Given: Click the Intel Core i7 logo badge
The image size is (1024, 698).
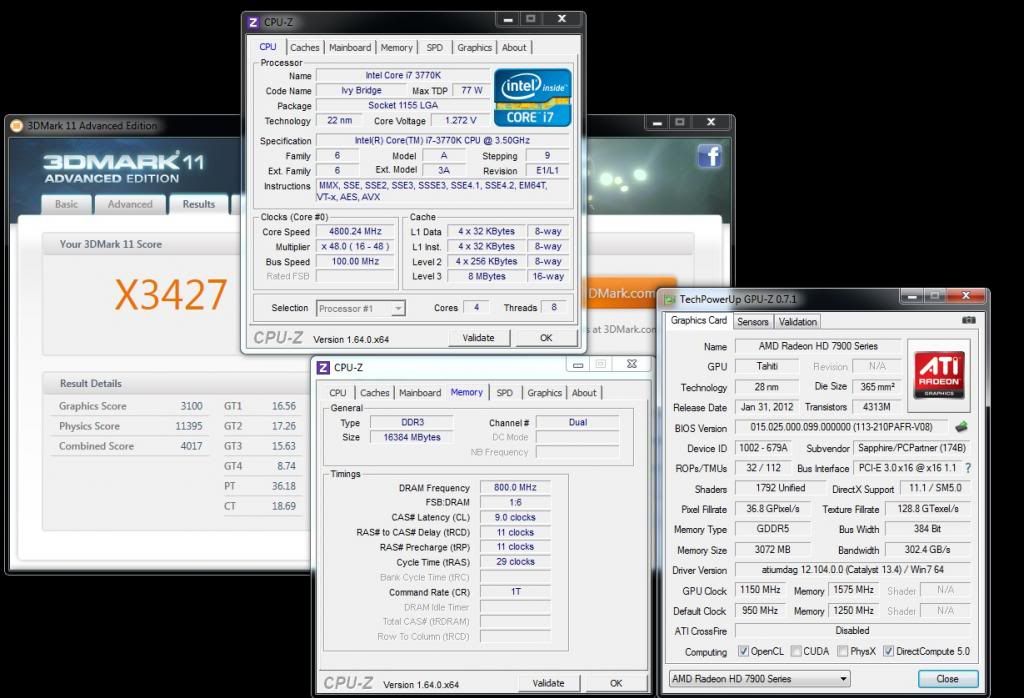Looking at the screenshot, I should point(532,97).
